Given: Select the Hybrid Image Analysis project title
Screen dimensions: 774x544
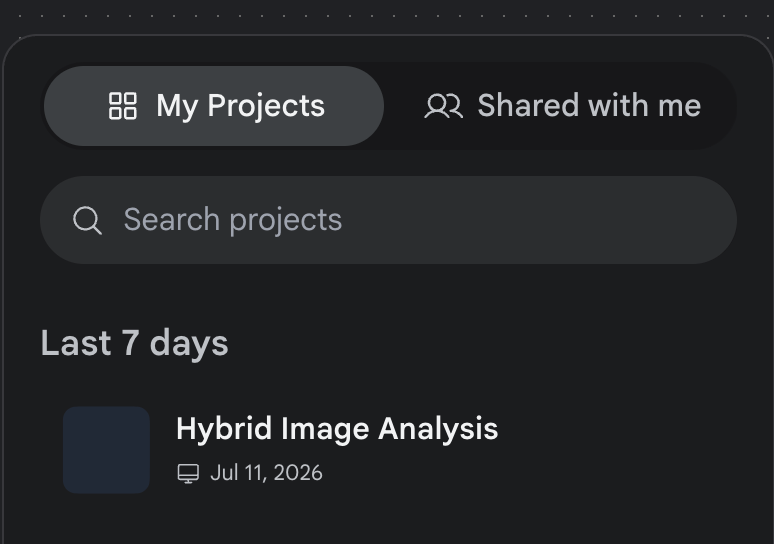Looking at the screenshot, I should 337,428.
